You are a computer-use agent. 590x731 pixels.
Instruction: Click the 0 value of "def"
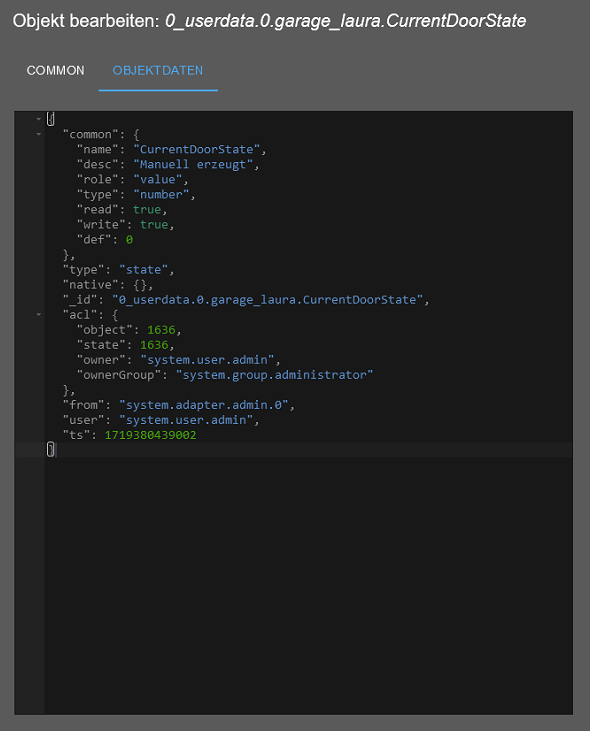click(x=129, y=240)
